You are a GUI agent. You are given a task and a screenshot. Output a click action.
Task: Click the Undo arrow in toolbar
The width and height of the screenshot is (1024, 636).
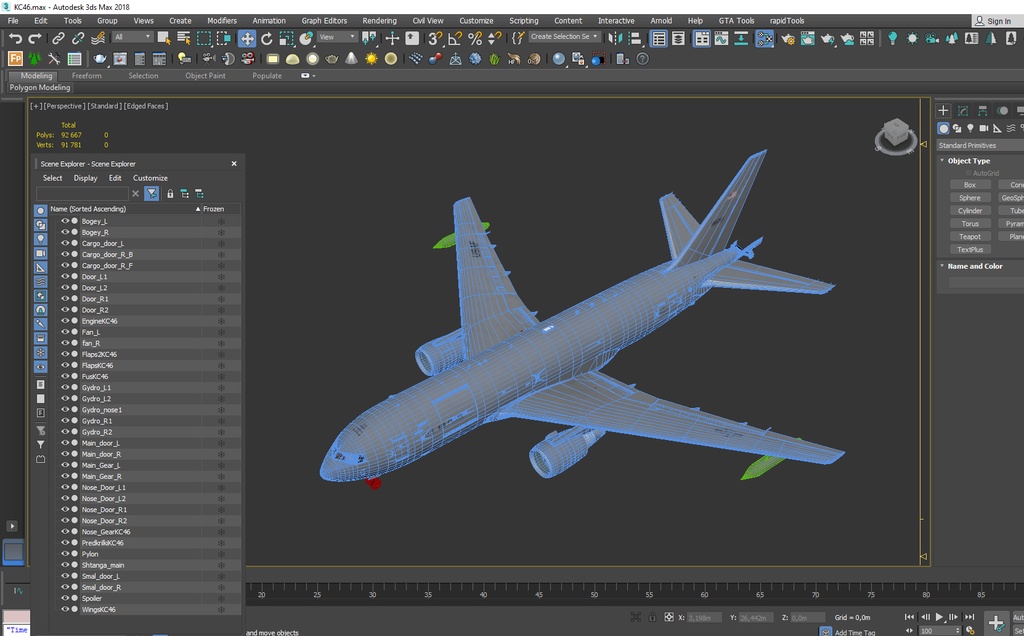click(x=15, y=38)
